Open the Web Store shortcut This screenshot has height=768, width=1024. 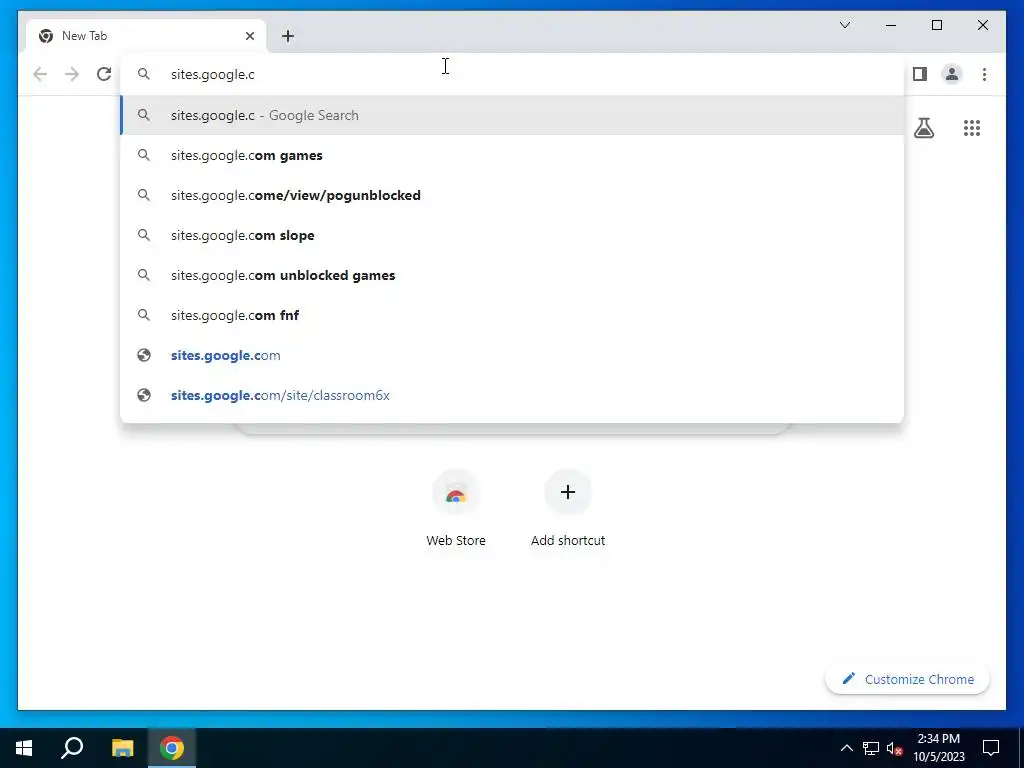(x=456, y=509)
